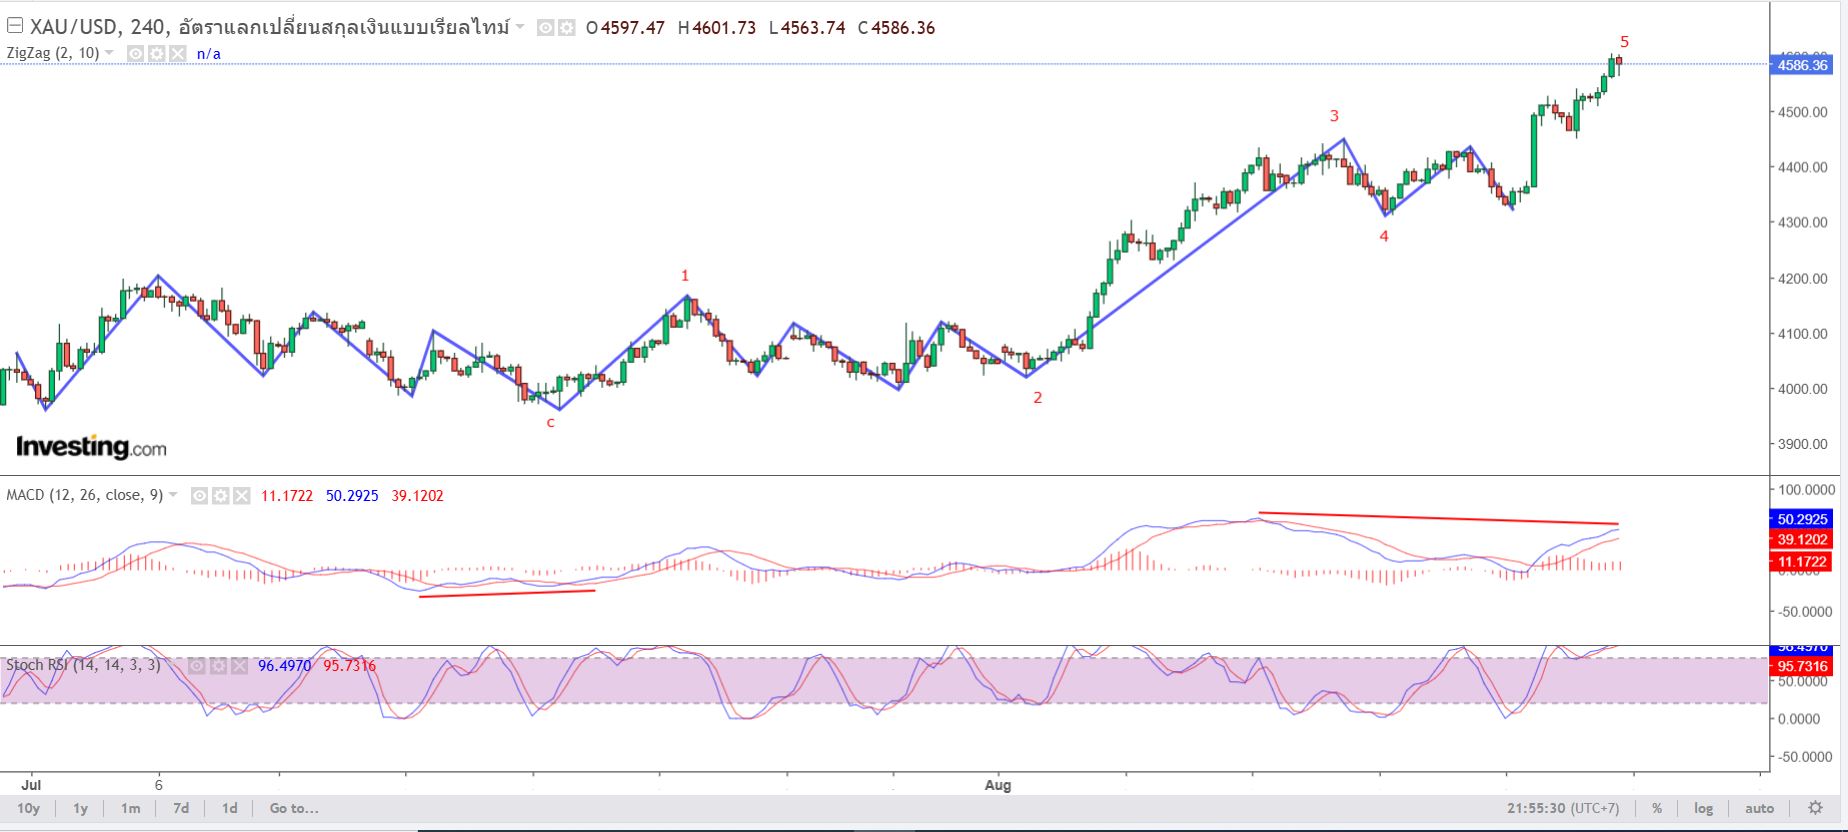Select the 1m time range

pos(130,808)
